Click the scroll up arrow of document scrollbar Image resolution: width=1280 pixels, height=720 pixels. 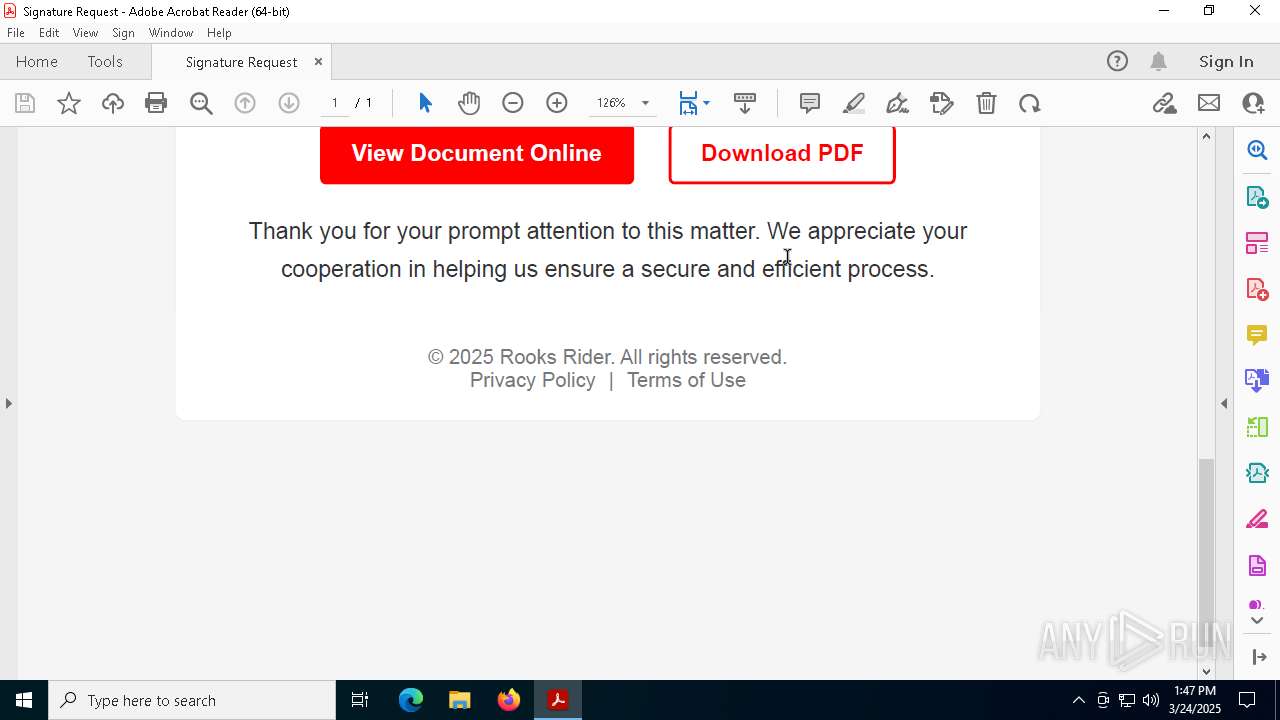point(1206,136)
